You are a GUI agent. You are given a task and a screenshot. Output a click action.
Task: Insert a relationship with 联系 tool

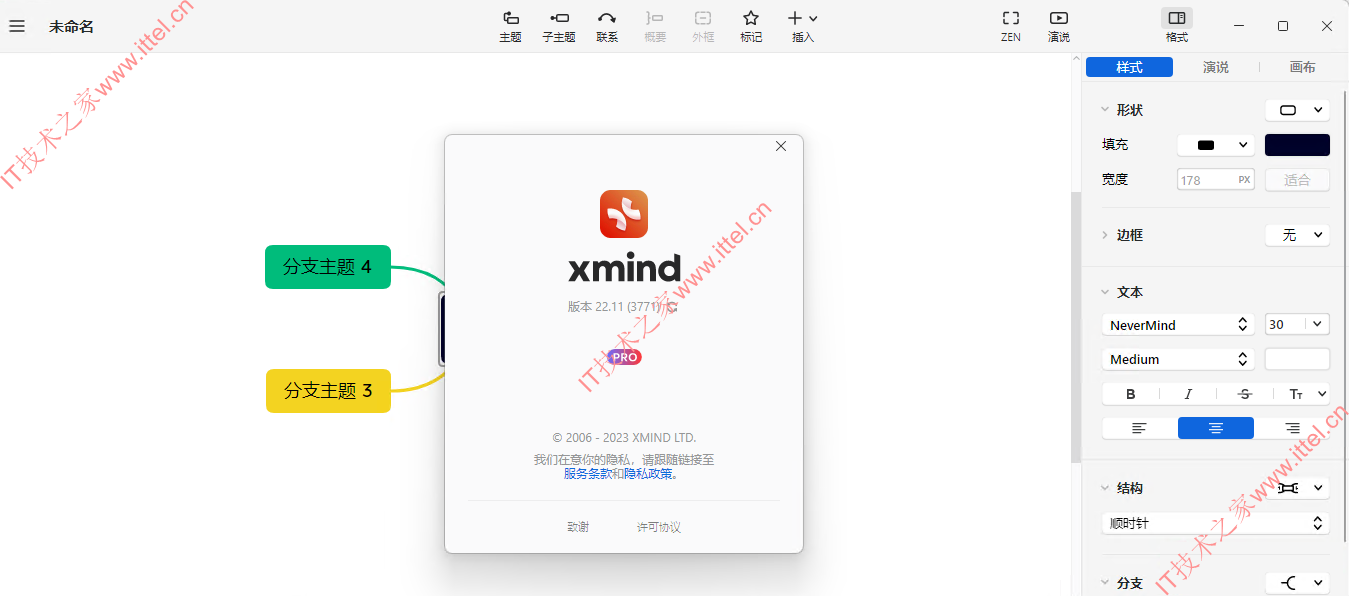point(607,26)
